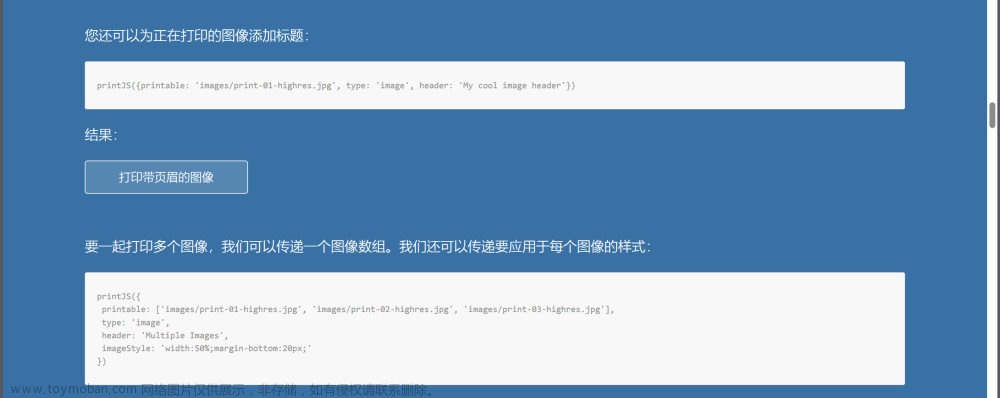Click the text 您还可以为正在打印的图像添加标题
Screen dimensions: 1000x398
[x=196, y=35]
